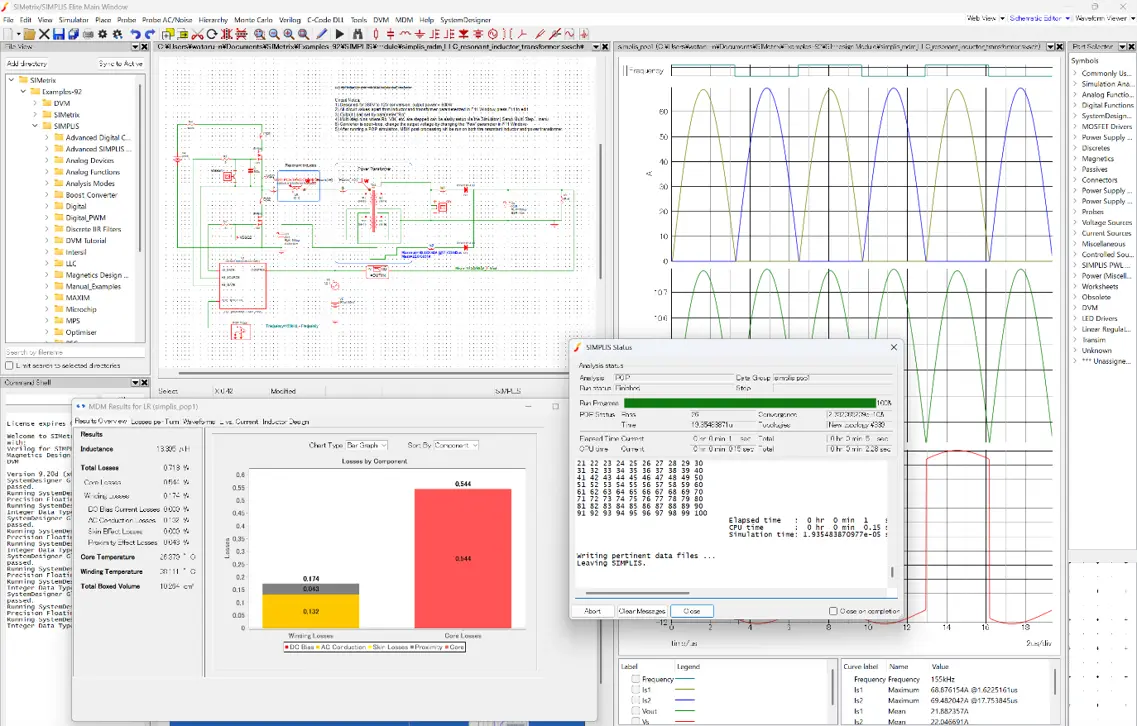Image resolution: width=1137 pixels, height=726 pixels.
Task: Click the Rotate toolbar icon
Action: click(x=212, y=34)
